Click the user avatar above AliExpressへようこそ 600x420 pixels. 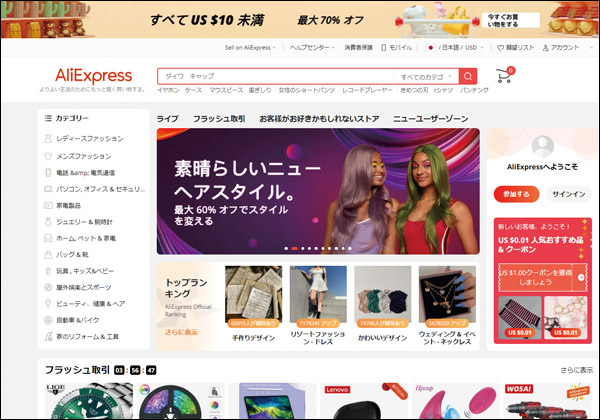pos(543,146)
